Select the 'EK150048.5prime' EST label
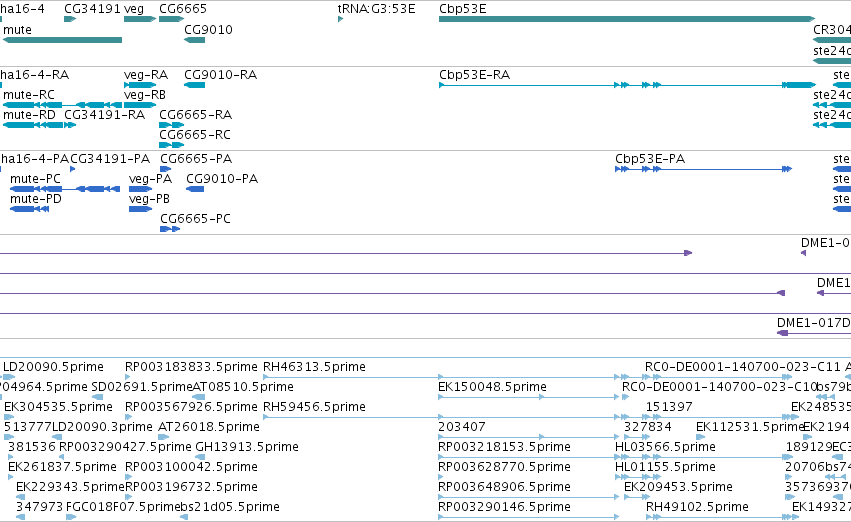The width and height of the screenshot is (851, 522). point(492,387)
